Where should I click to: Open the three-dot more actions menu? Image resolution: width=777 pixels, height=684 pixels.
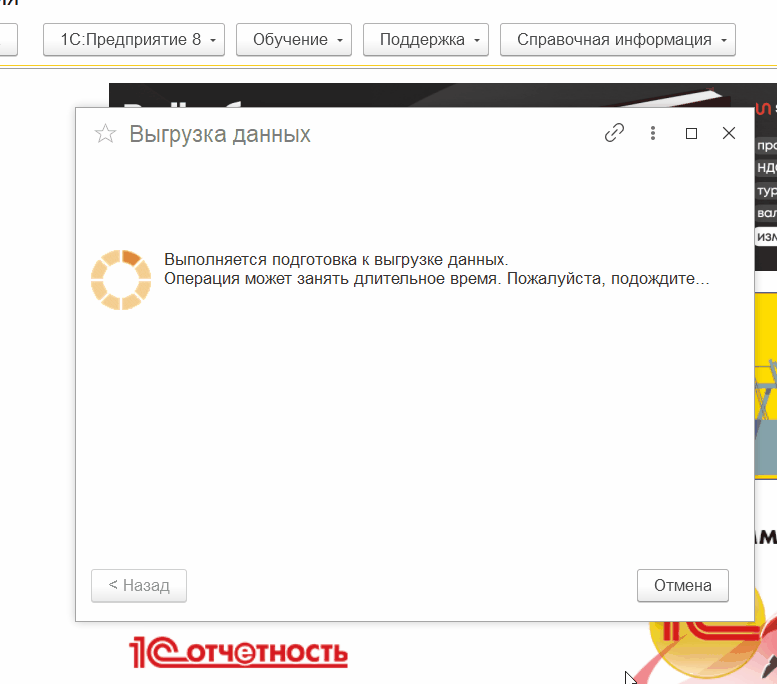[x=653, y=133]
